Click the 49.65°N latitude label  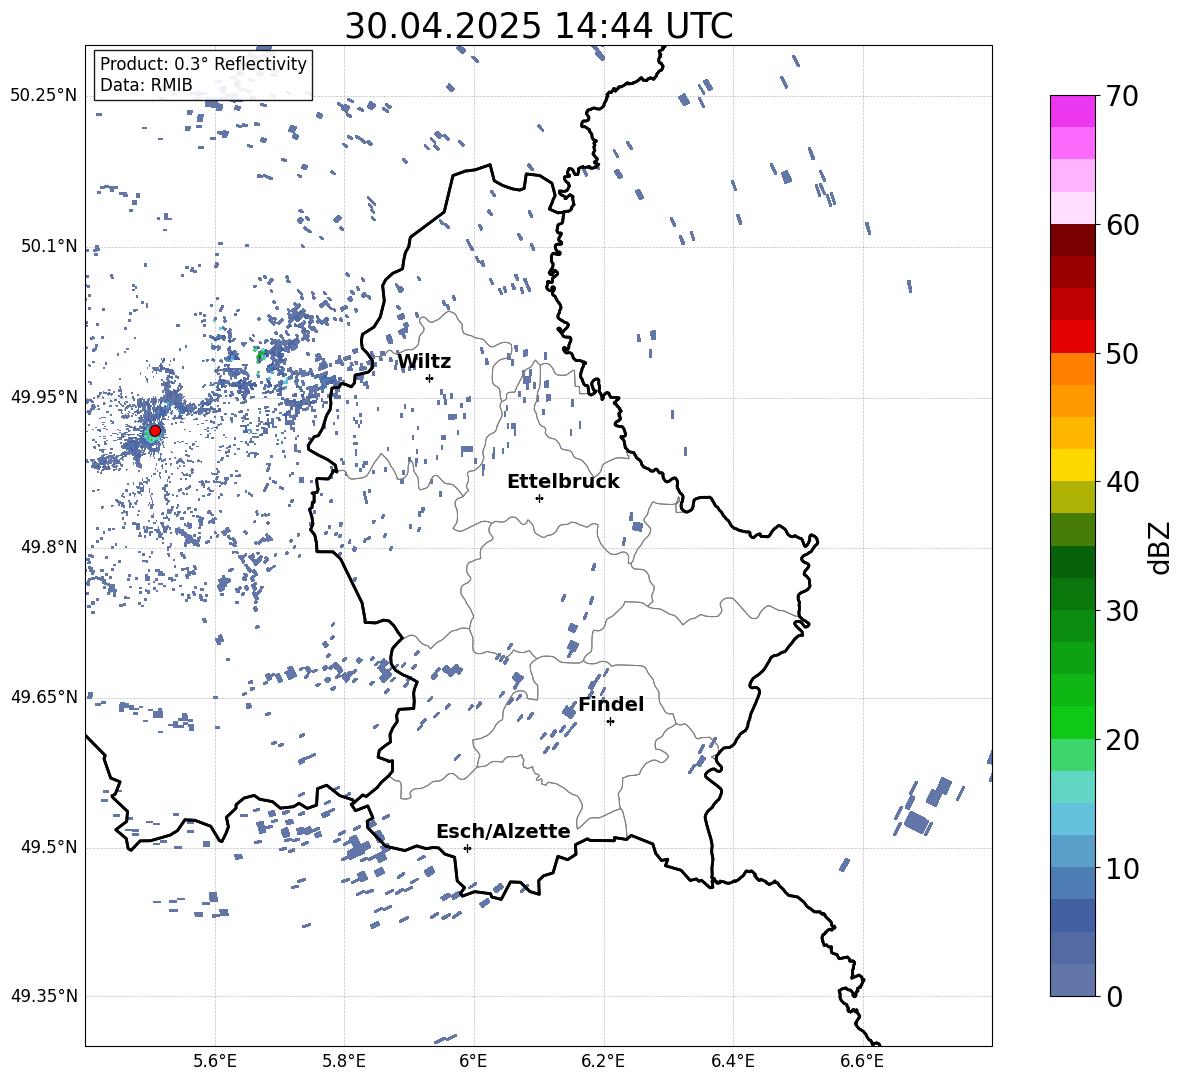44,697
